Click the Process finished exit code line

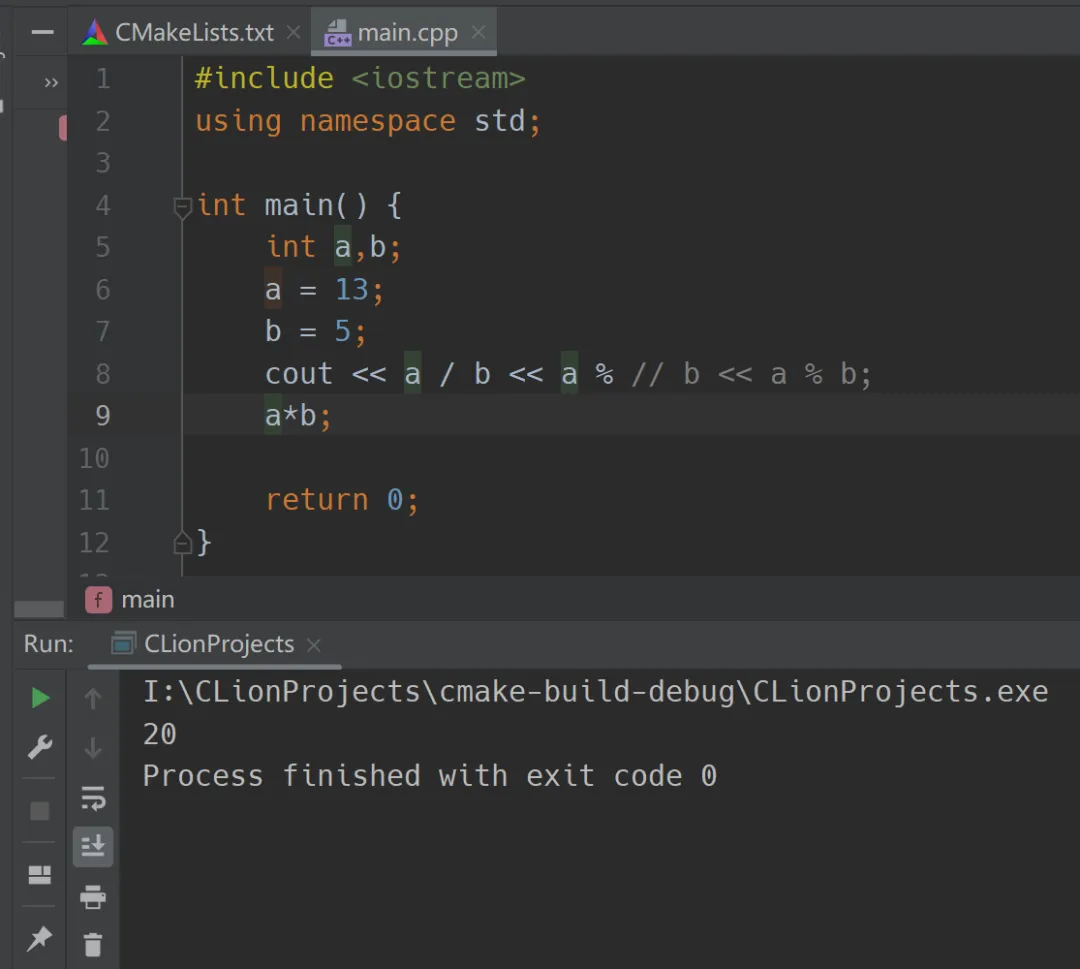[430, 776]
